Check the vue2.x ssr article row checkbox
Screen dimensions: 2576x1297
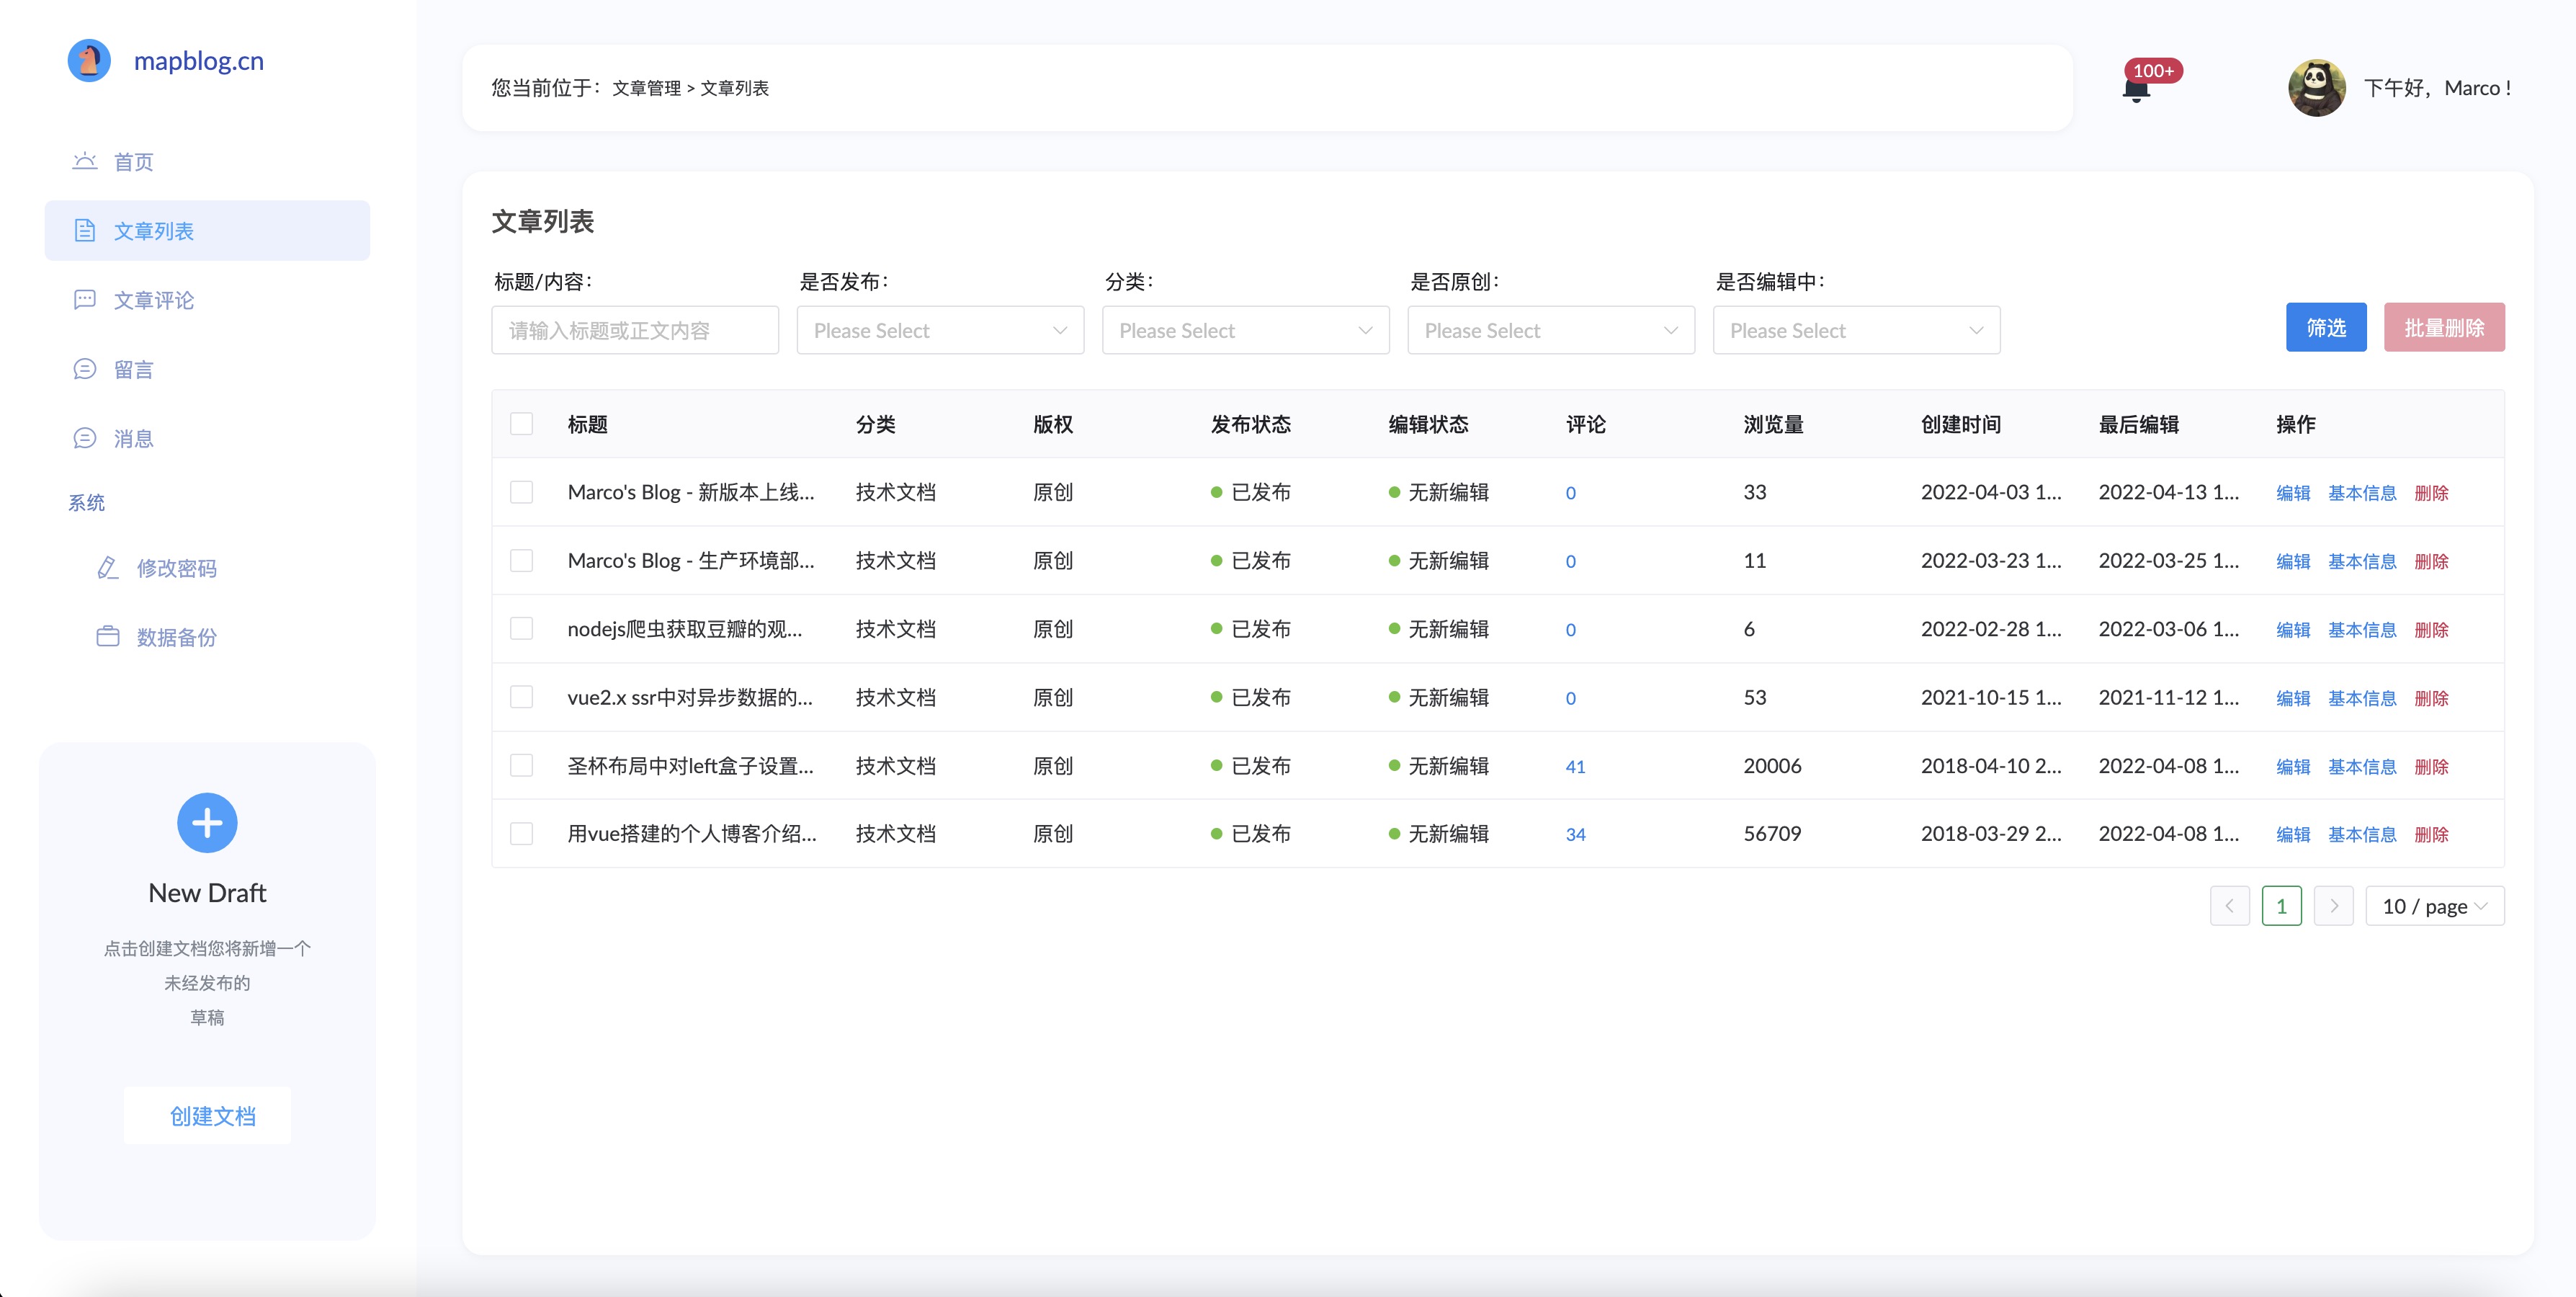click(521, 697)
